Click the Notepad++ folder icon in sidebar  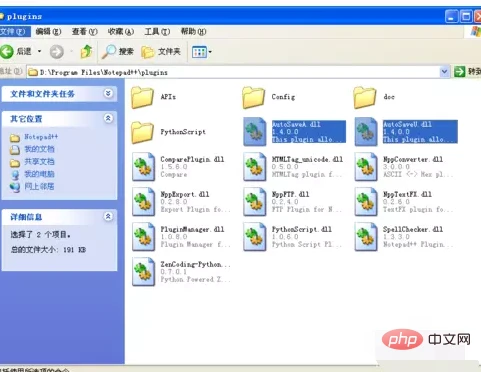pyautogui.click(x=15, y=138)
